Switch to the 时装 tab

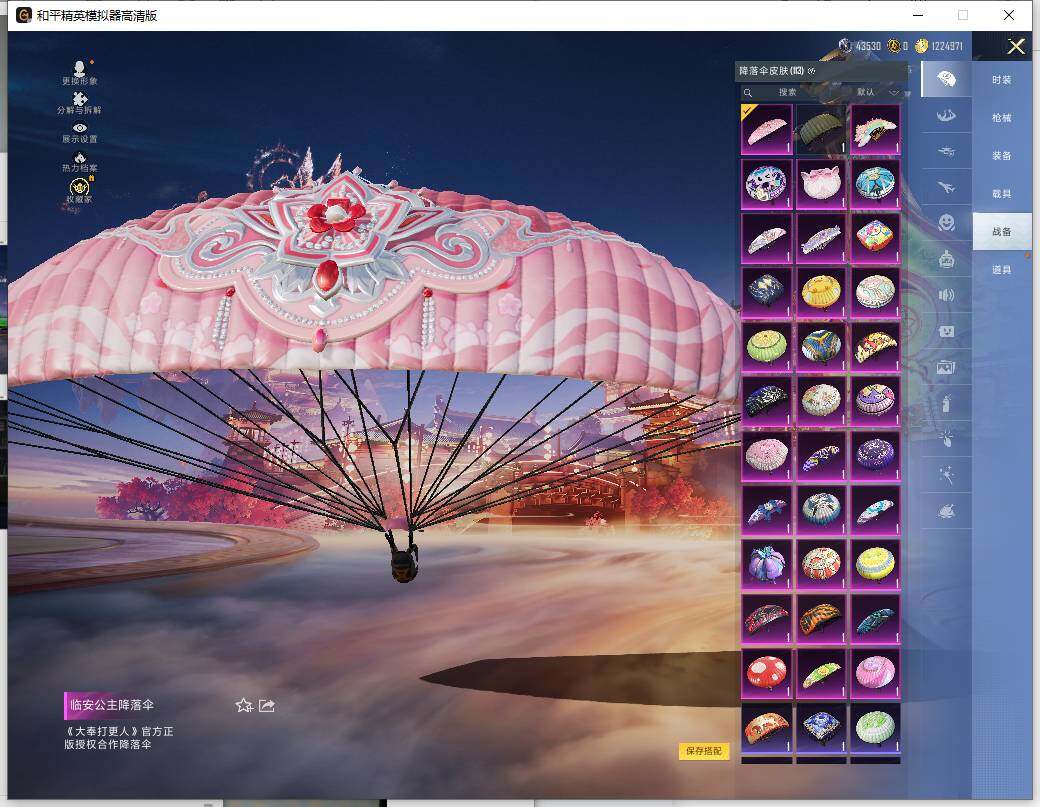[x=1001, y=80]
